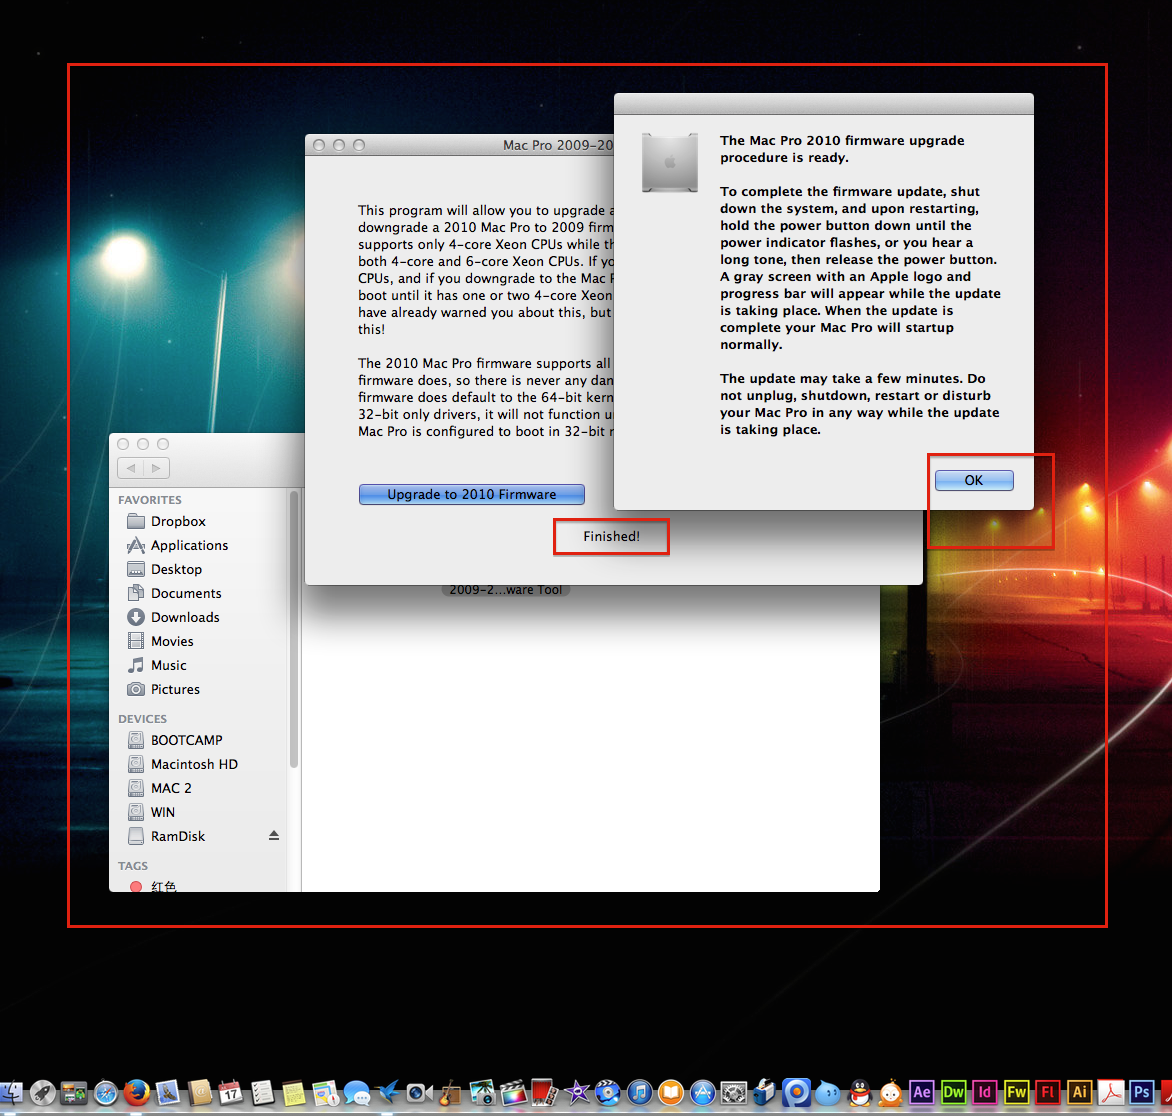
Task: Select Pictures in Finder sidebar
Action: click(x=164, y=688)
